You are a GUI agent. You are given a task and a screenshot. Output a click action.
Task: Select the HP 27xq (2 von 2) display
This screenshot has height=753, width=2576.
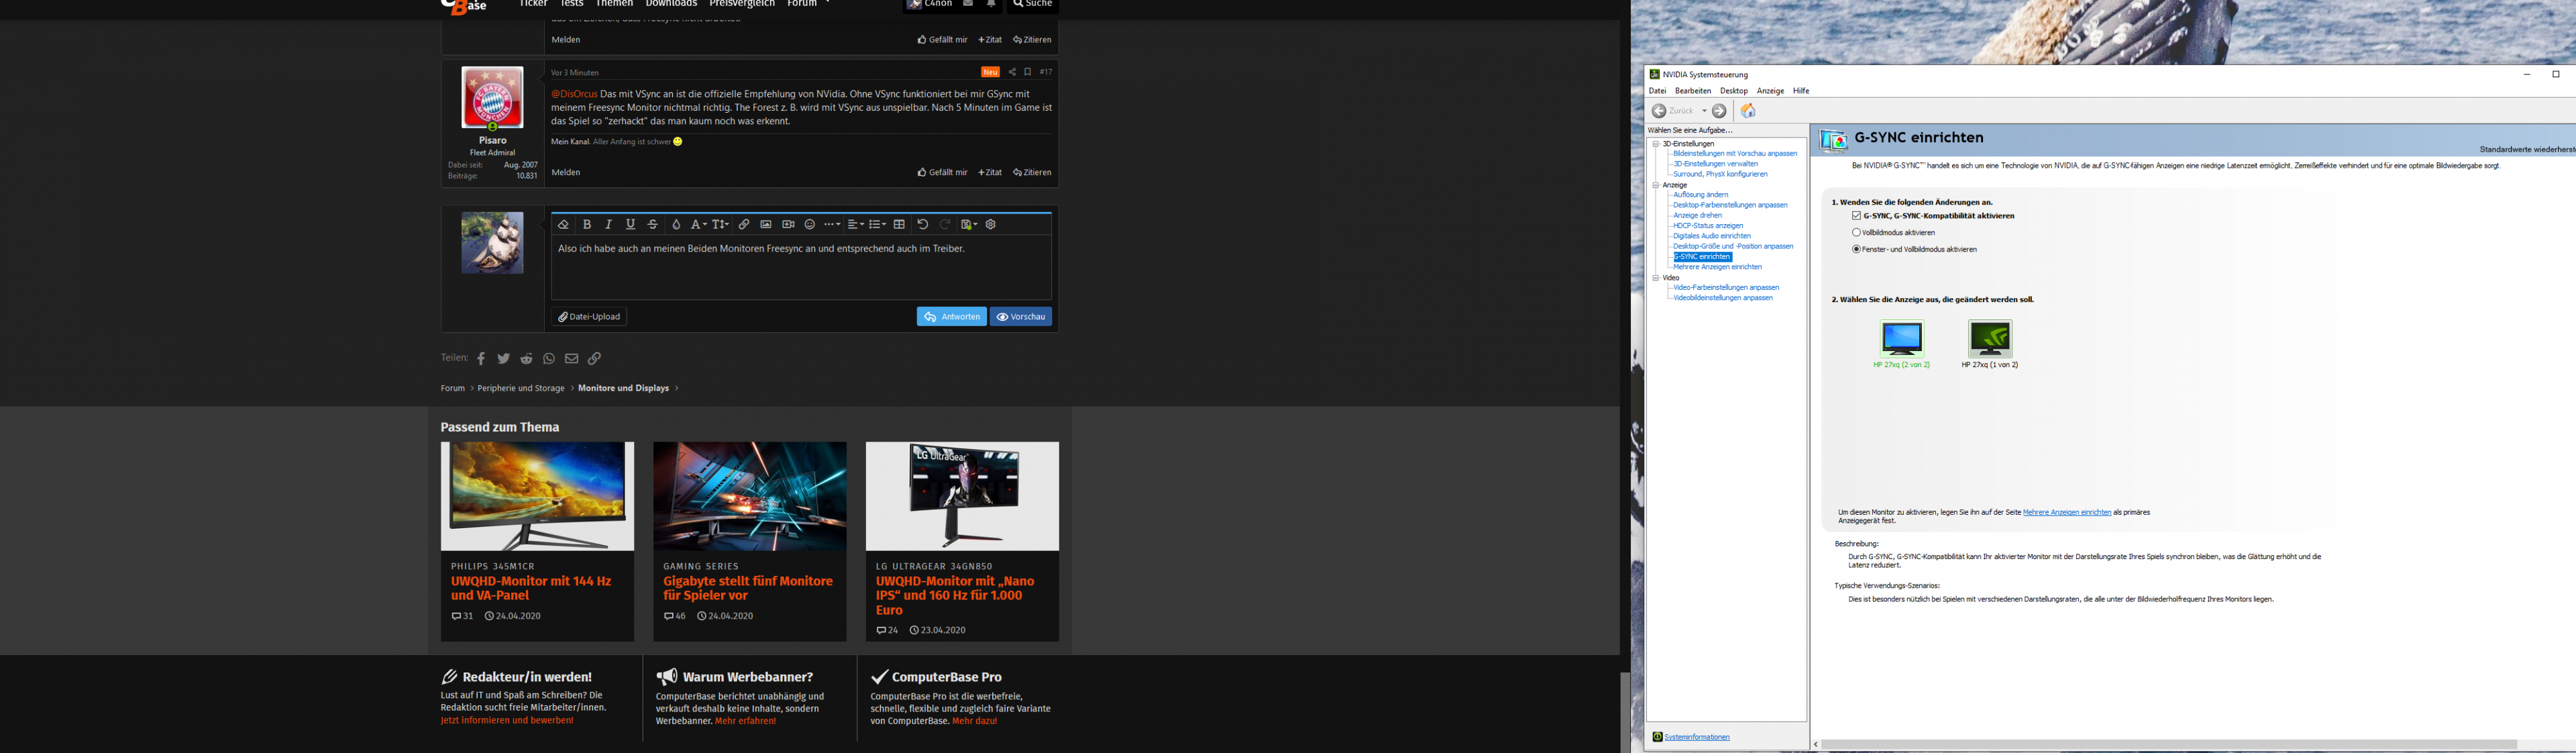(x=1901, y=344)
